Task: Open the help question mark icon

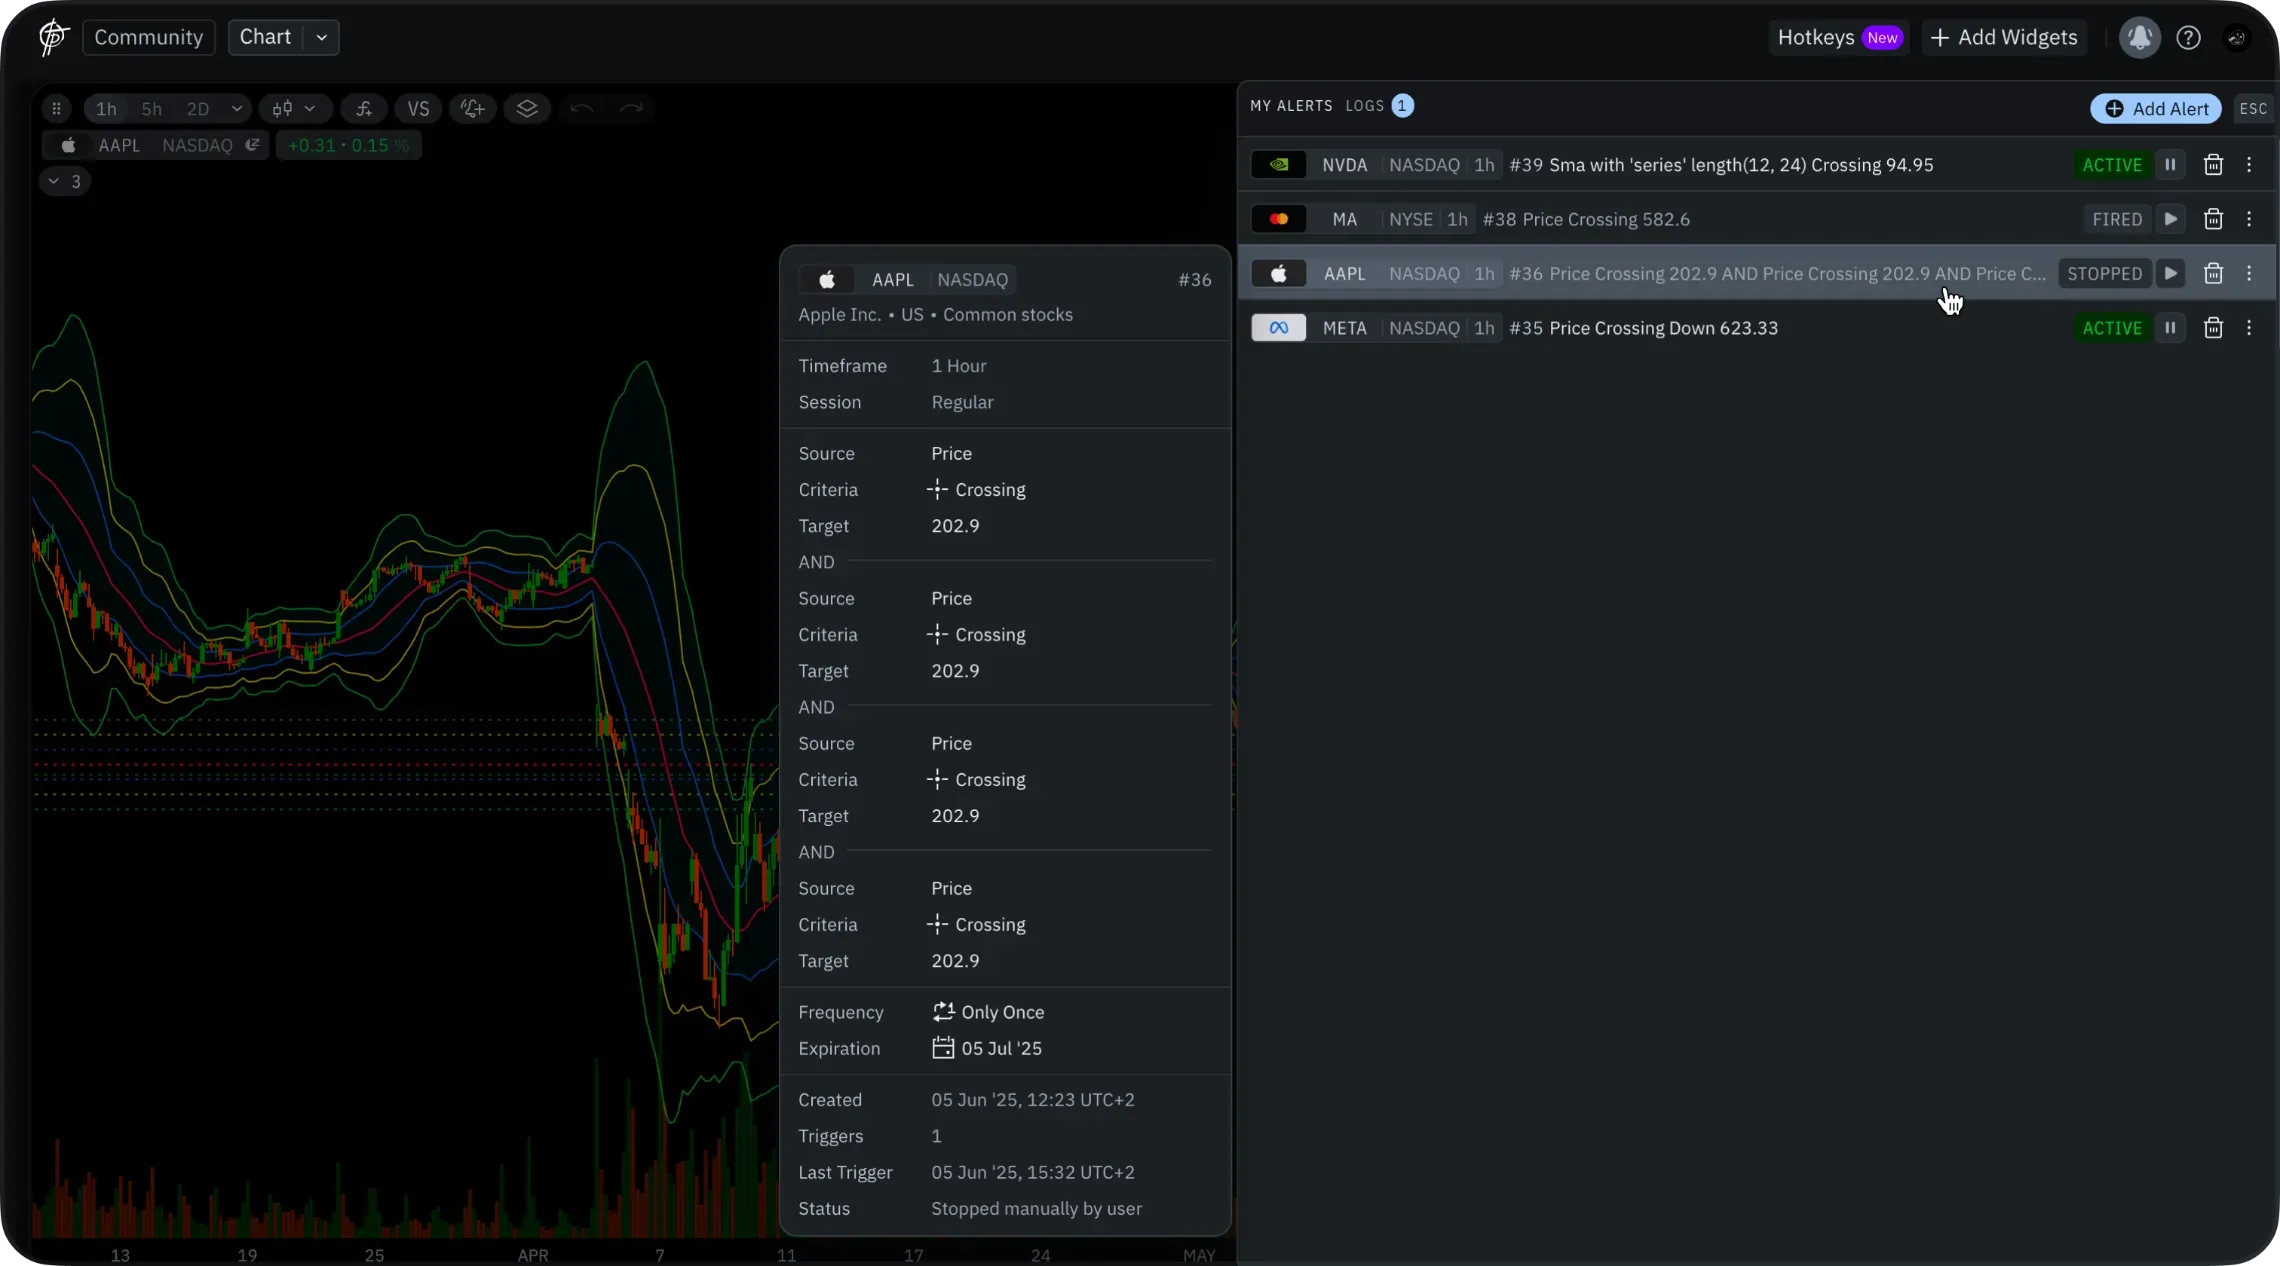Action: [2189, 37]
